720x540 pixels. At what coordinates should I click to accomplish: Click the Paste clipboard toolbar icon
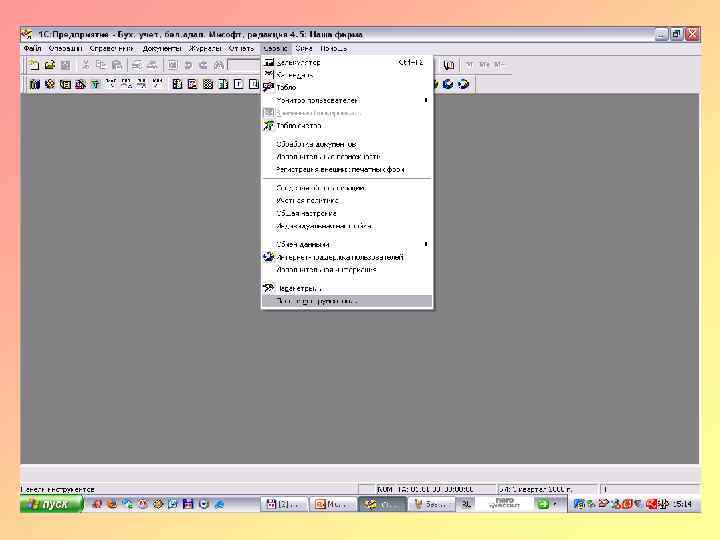point(117,65)
